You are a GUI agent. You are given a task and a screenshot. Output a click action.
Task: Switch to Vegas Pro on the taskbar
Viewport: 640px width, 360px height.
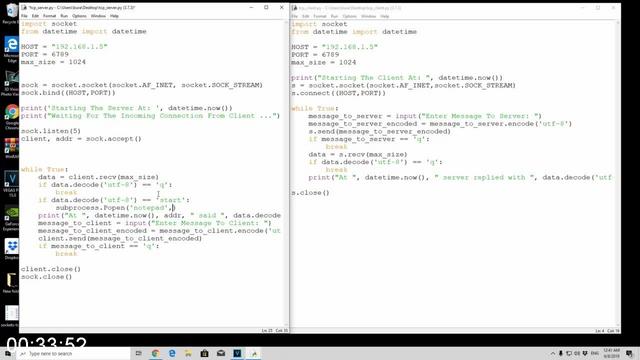click(237, 353)
